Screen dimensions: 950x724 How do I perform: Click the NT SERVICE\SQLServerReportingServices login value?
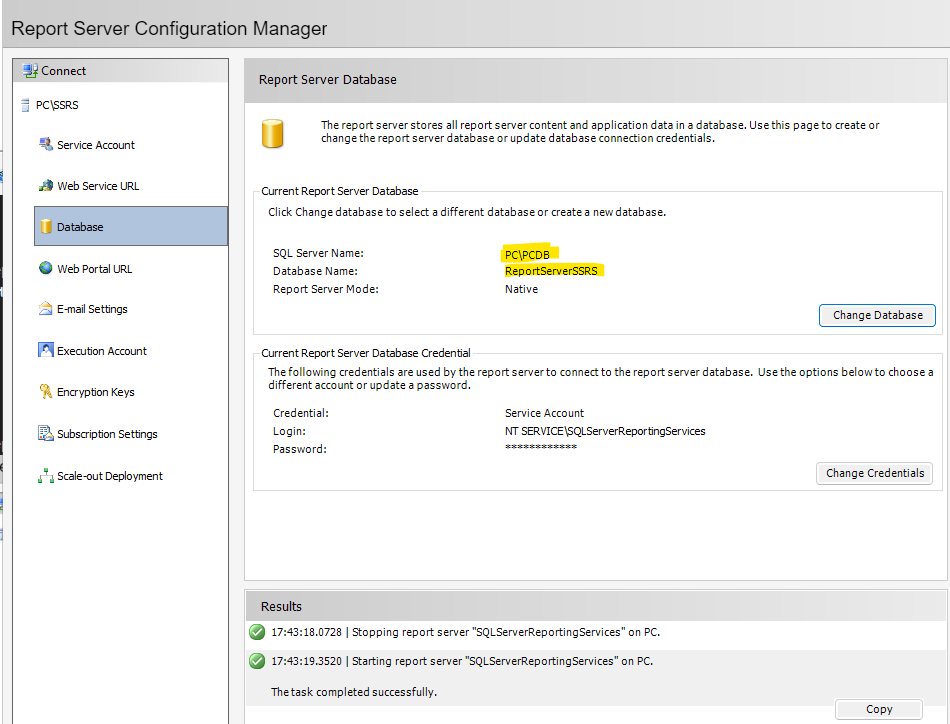605,431
